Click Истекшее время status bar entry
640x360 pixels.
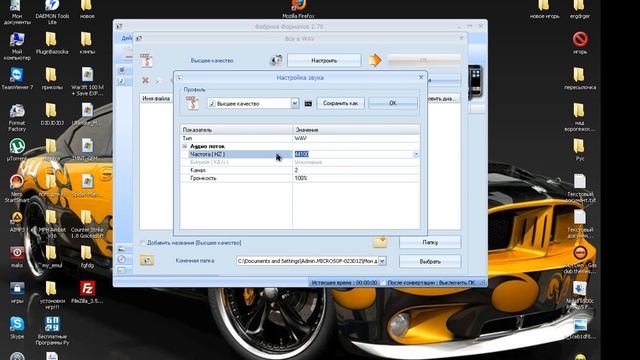[344, 282]
